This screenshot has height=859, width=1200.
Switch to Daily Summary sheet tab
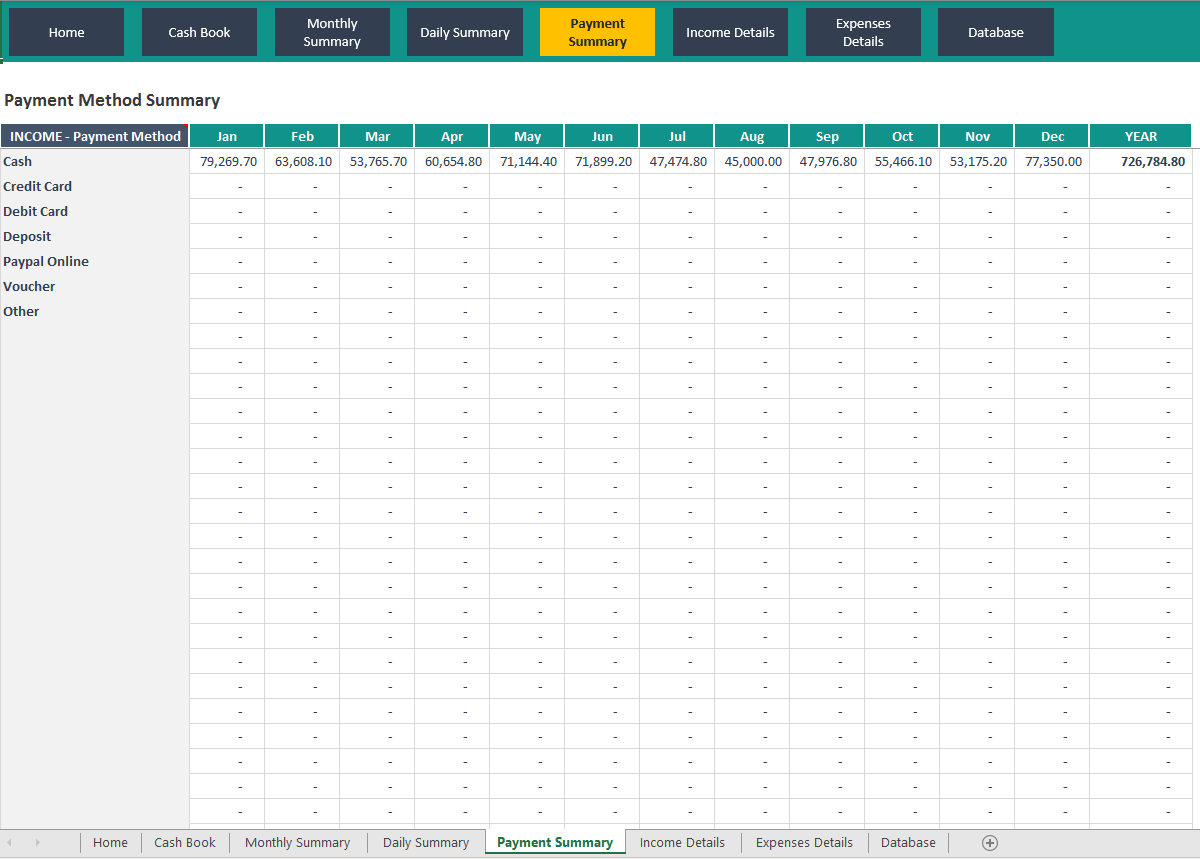426,843
